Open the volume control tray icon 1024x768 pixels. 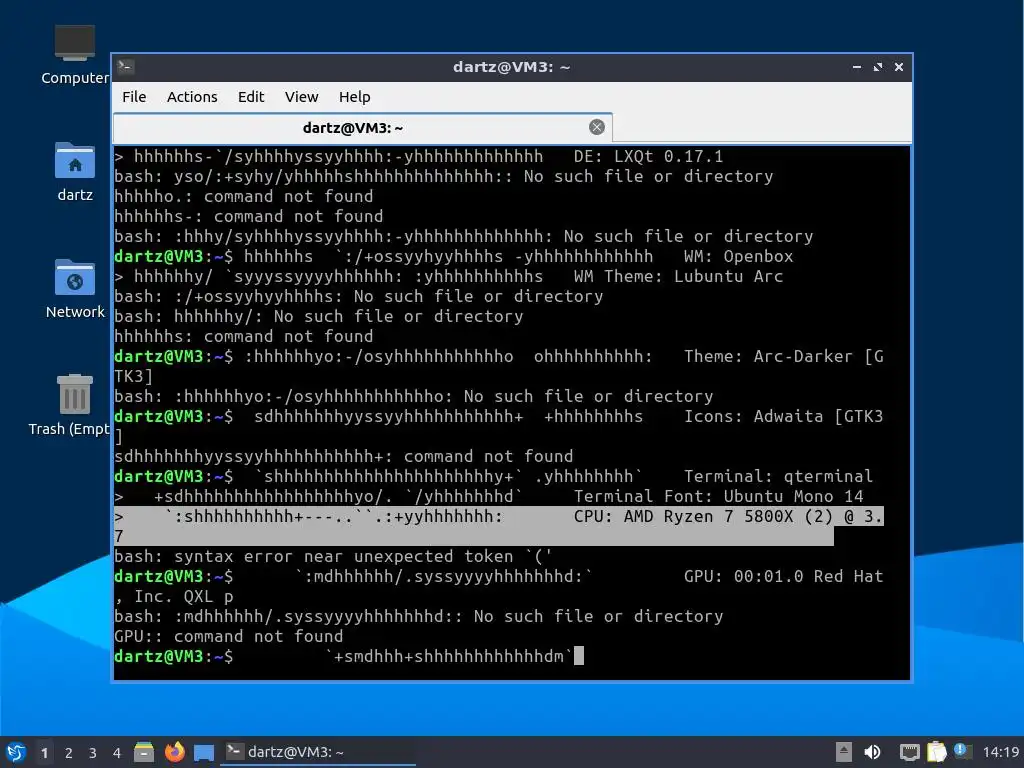point(872,752)
